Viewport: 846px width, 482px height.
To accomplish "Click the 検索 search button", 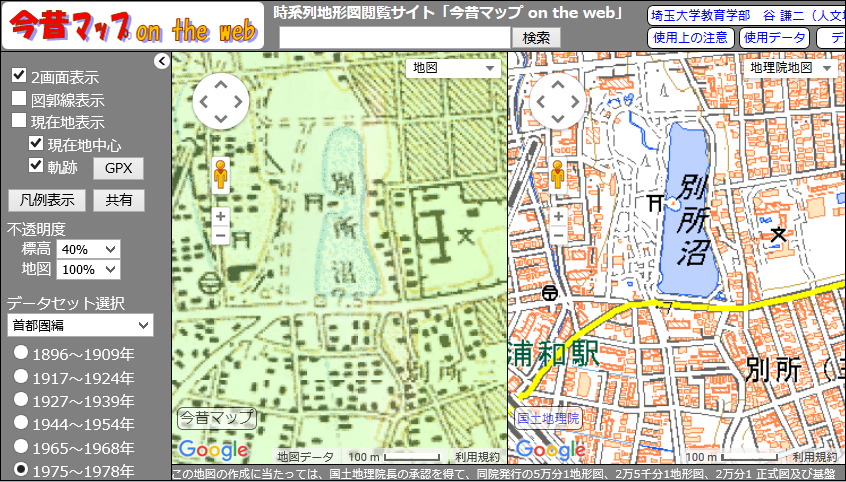I will [536, 38].
